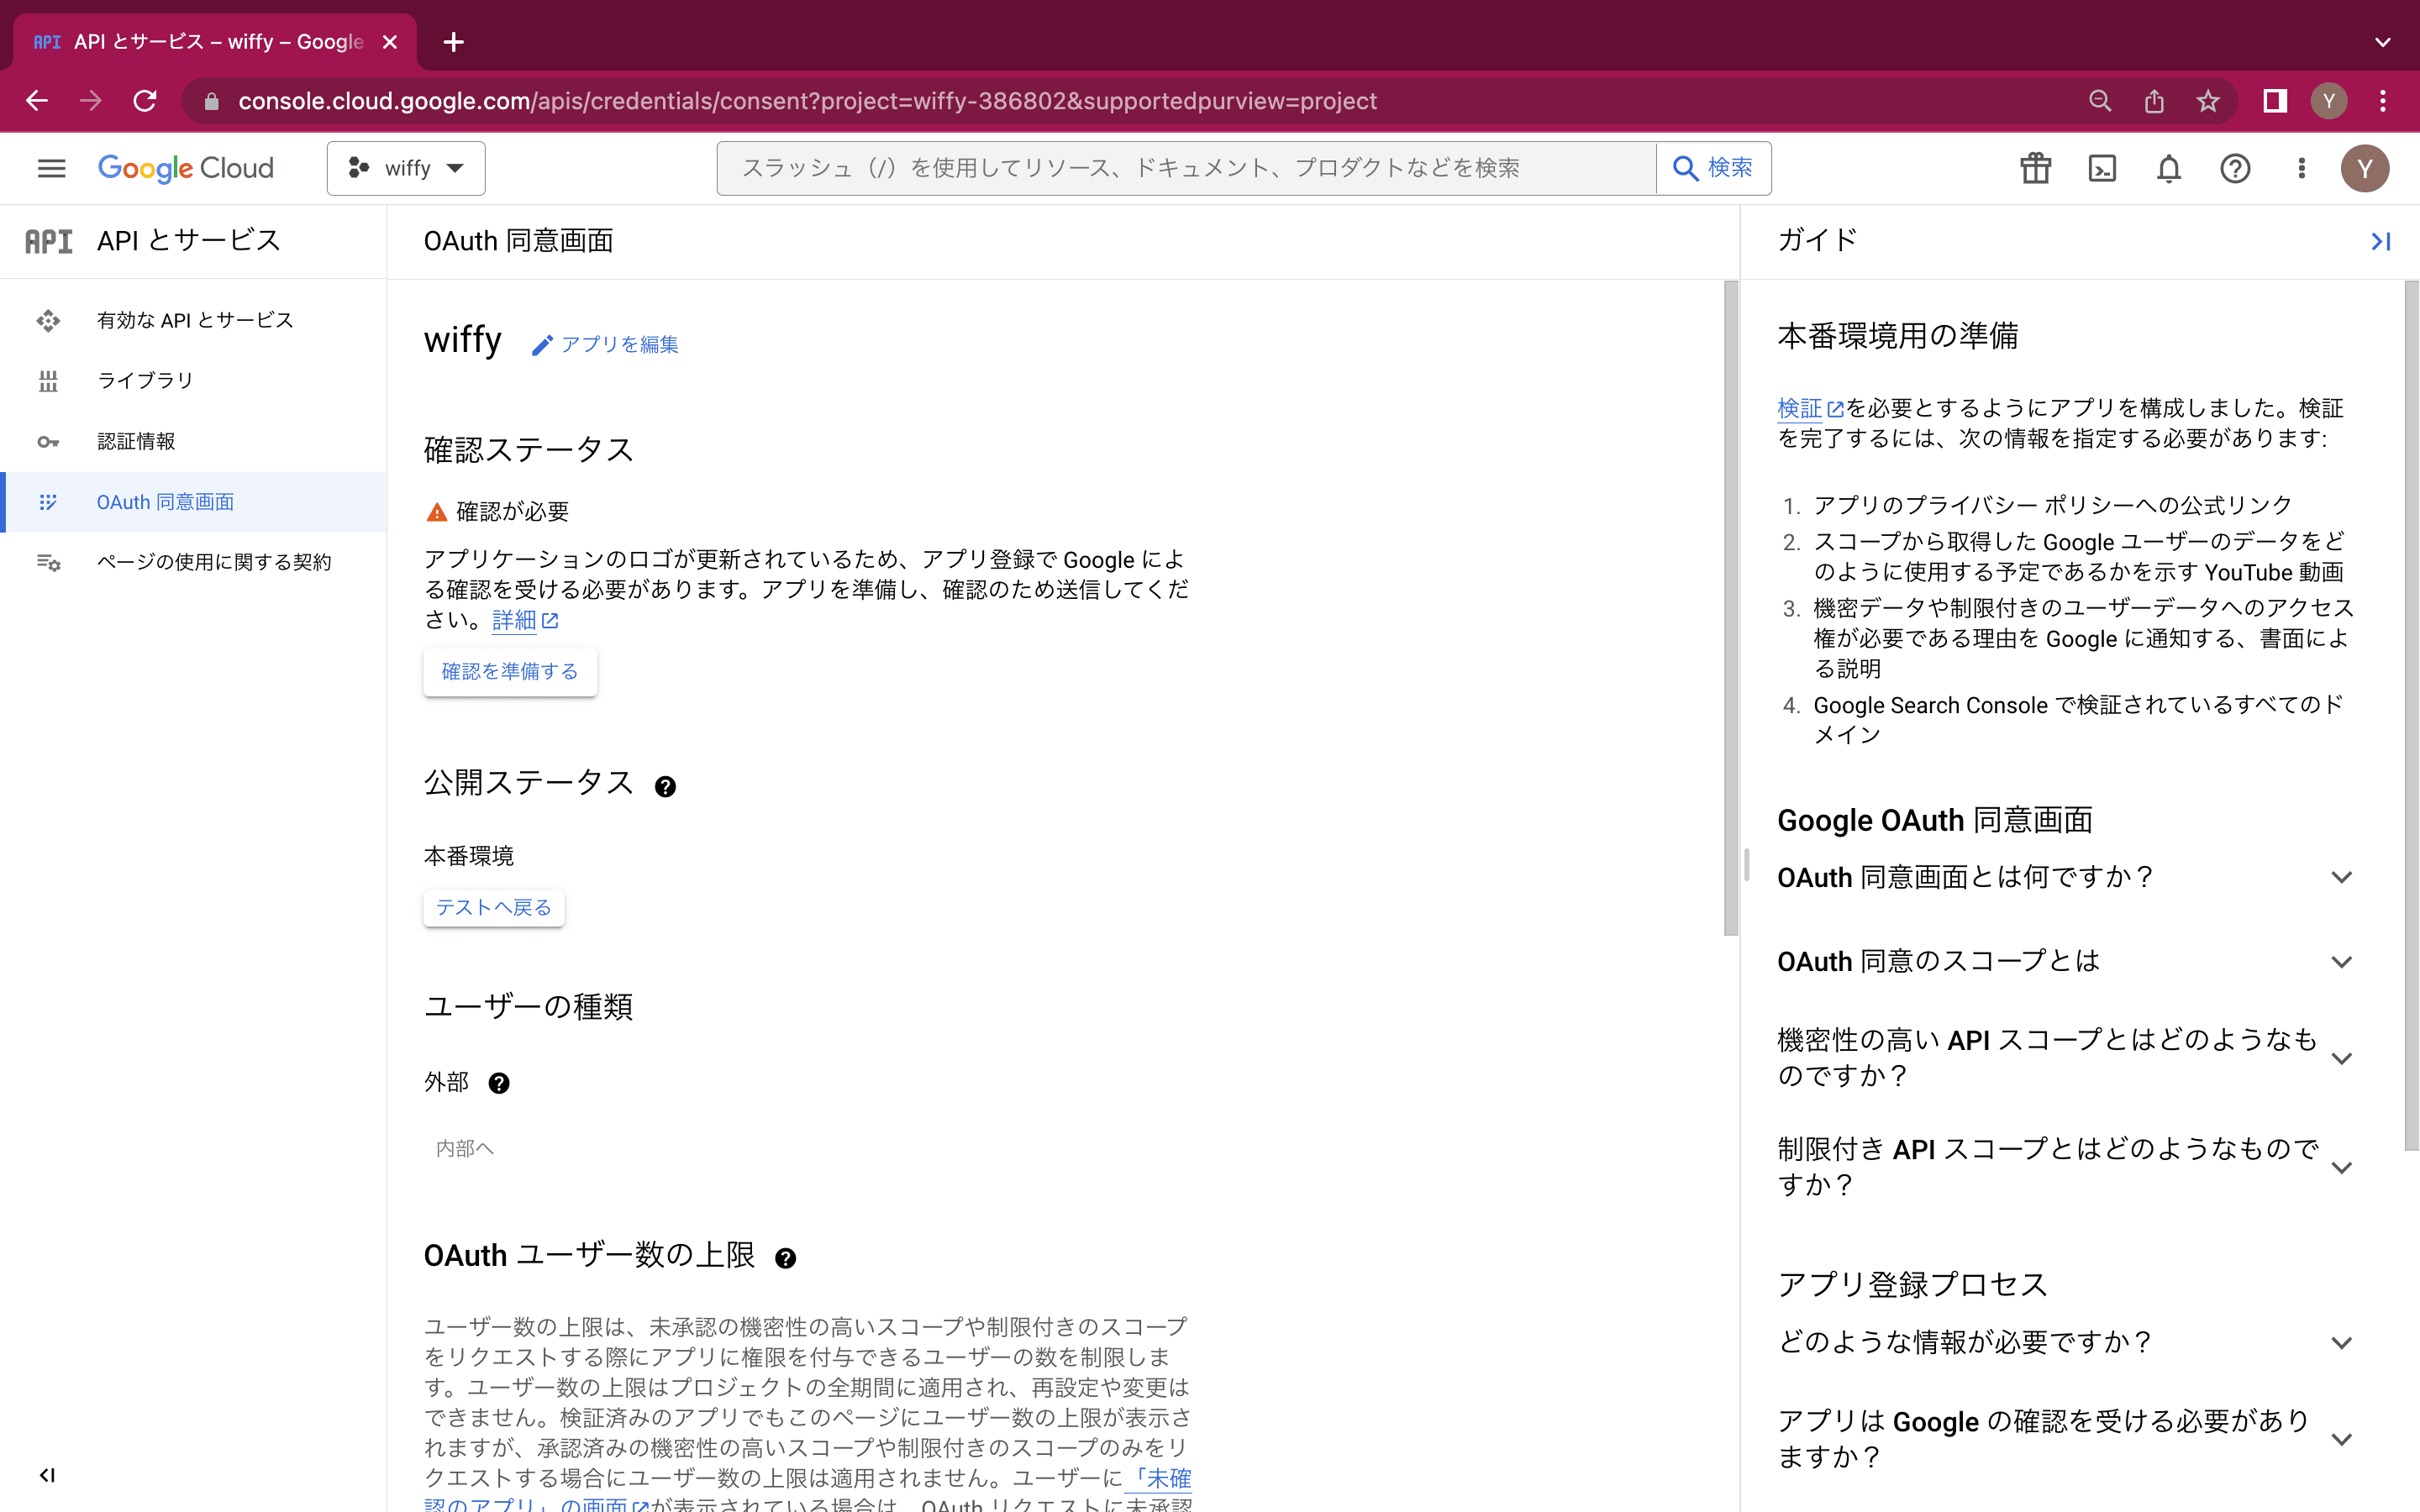Viewport: 2420px width, 1512px height.
Task: Click the browser forward arrow
Action: pyautogui.click(x=91, y=101)
